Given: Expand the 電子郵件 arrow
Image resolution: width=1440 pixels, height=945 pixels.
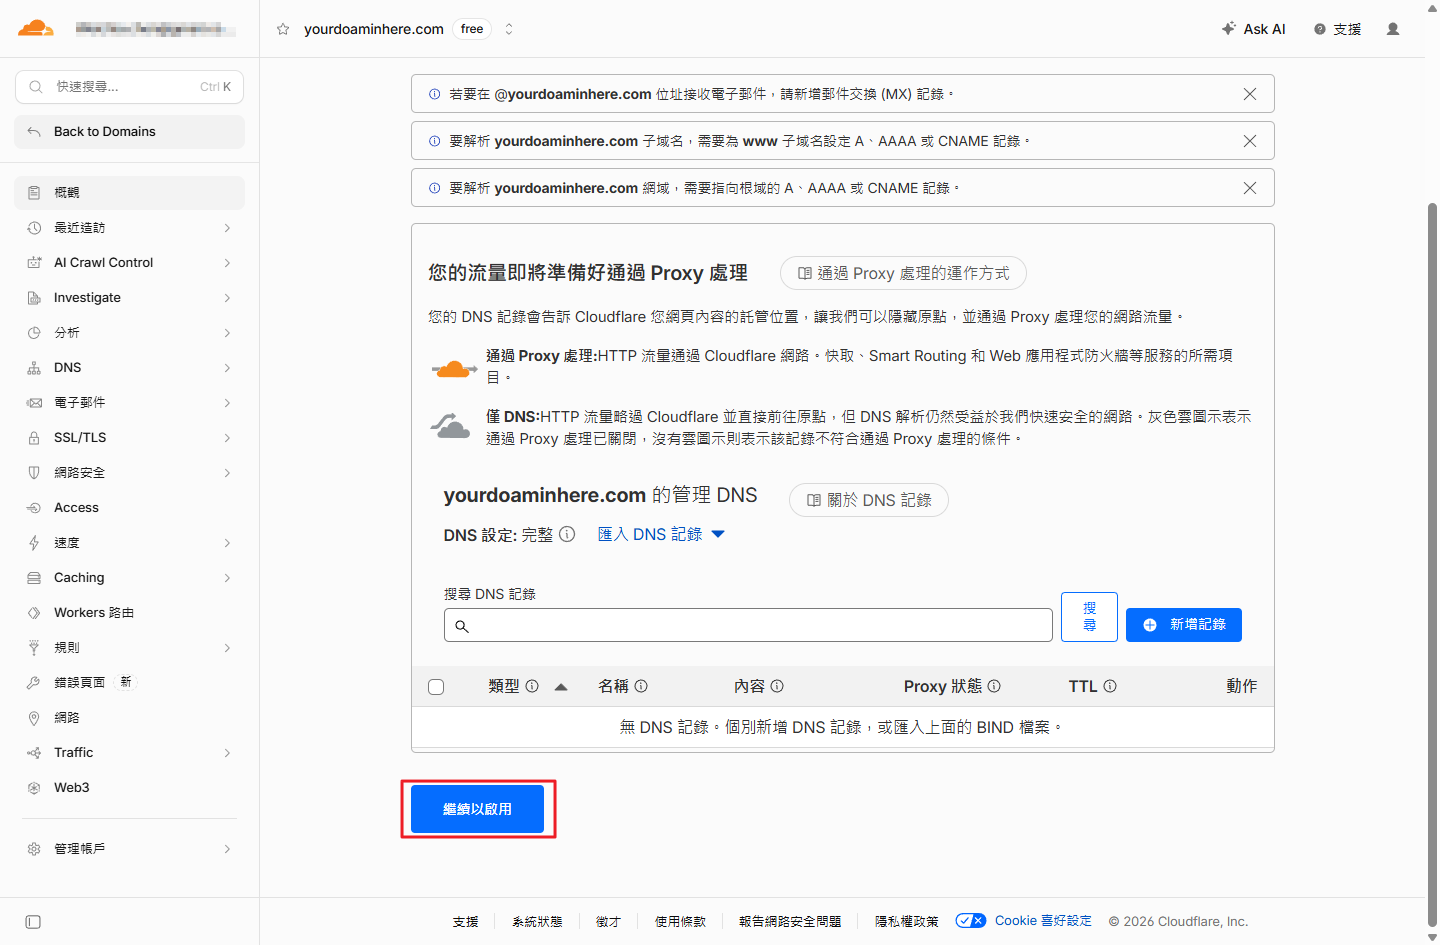Looking at the screenshot, I should 228,403.
